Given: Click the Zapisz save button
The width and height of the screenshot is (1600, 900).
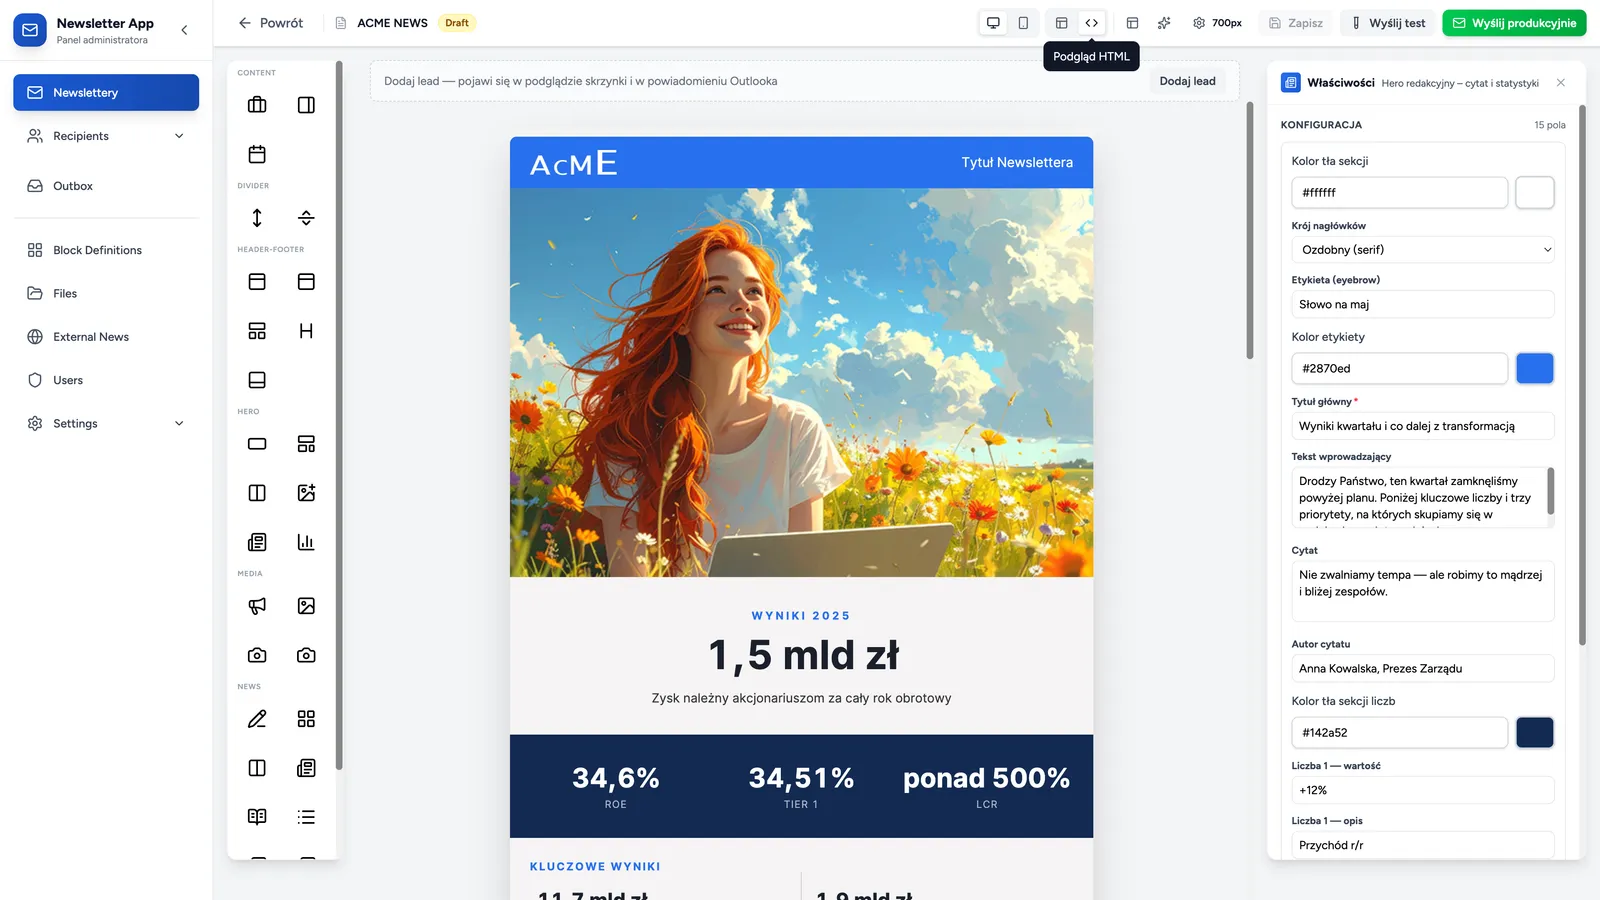Looking at the screenshot, I should 1296,23.
